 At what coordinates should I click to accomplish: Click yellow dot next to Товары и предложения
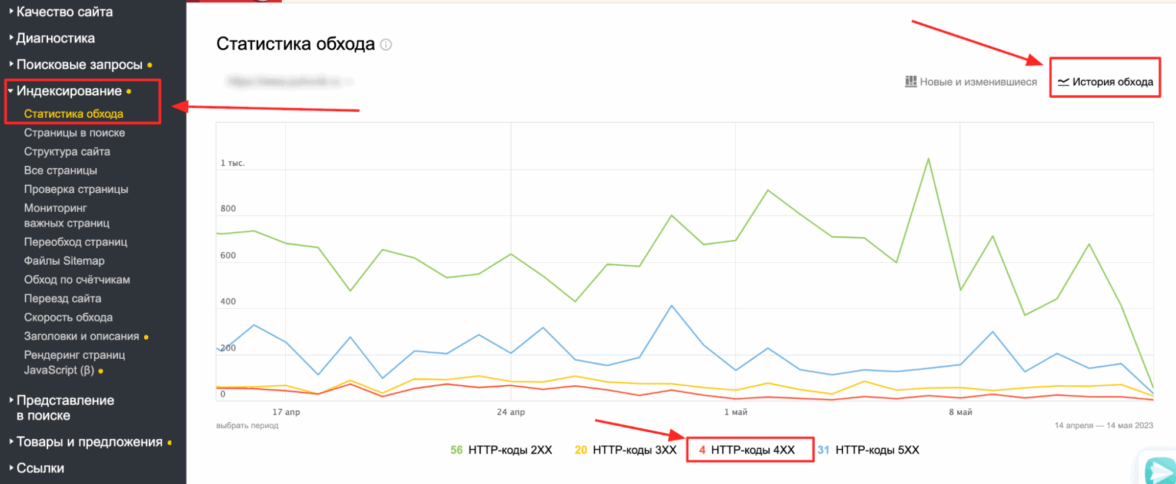pyautogui.click(x=170, y=442)
